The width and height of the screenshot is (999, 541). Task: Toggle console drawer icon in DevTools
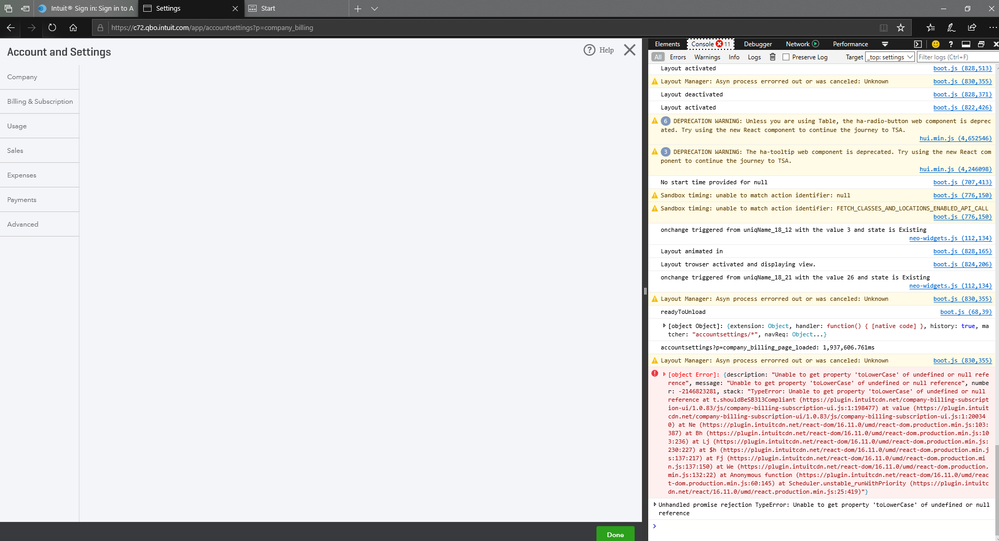[917, 44]
